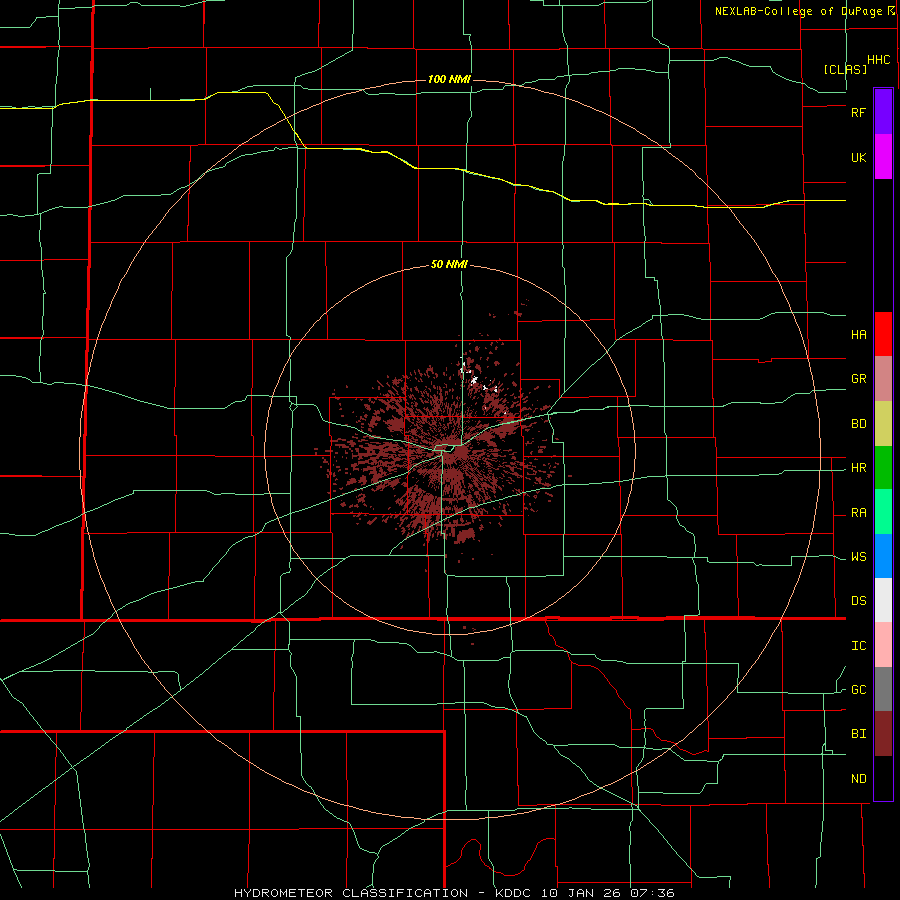Click the light pink IC legend swatch
The width and height of the screenshot is (900, 900).
click(x=883, y=645)
